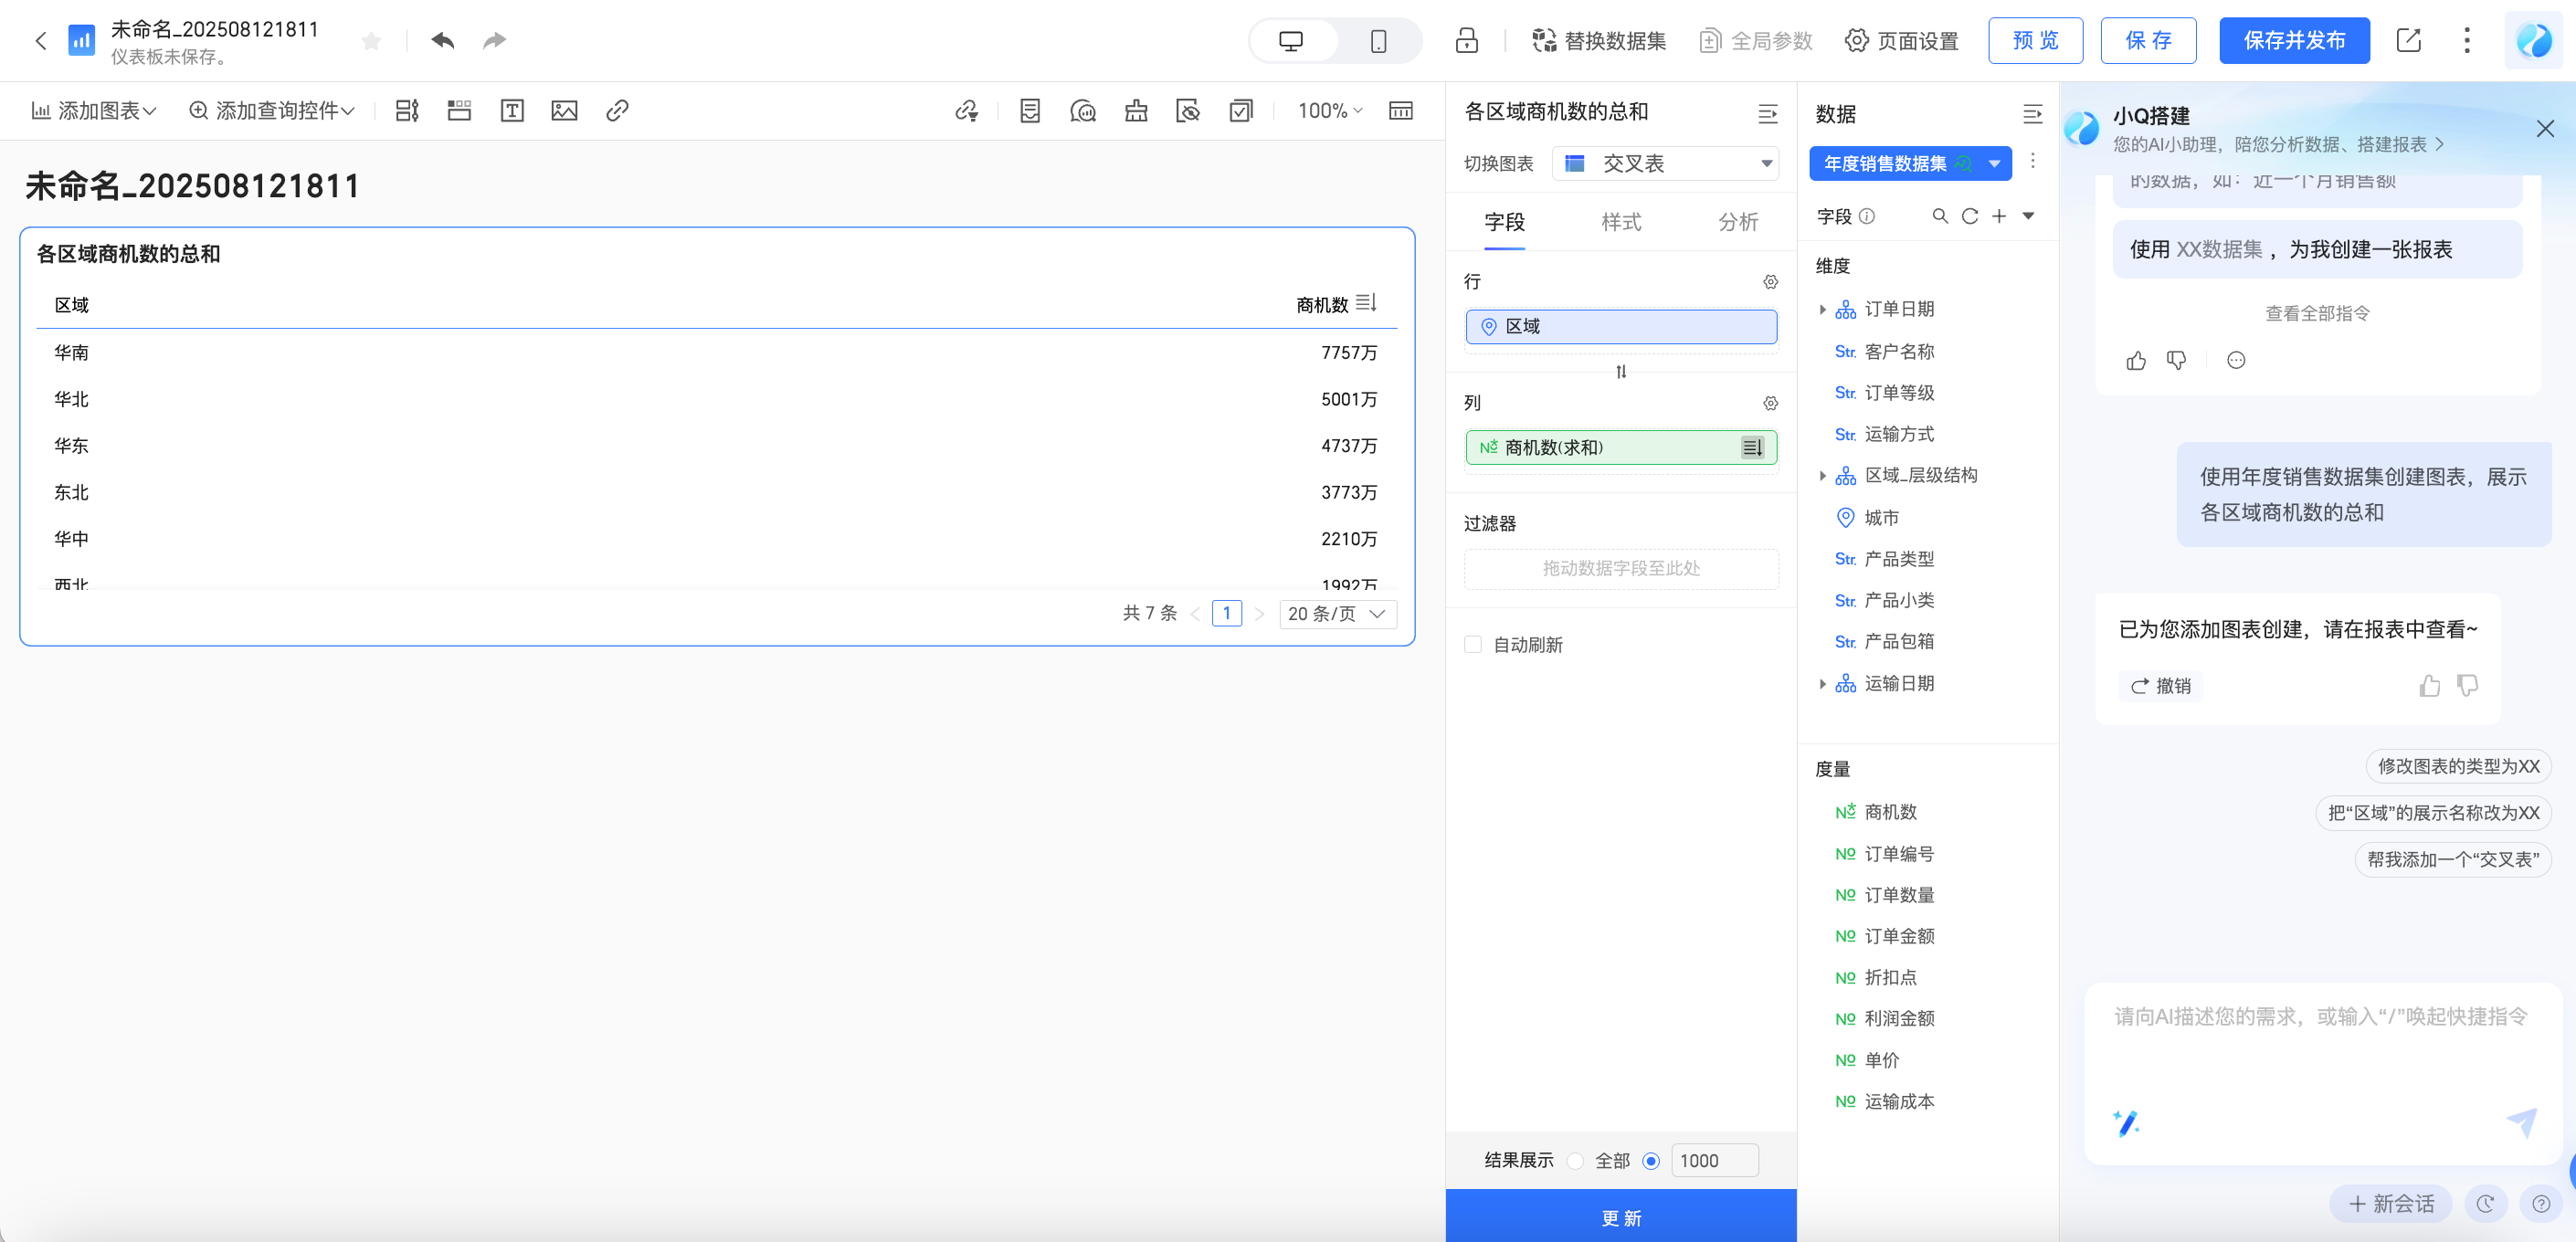Click the blue 更新 button
2576x1242 pixels.
[x=1621, y=1217]
